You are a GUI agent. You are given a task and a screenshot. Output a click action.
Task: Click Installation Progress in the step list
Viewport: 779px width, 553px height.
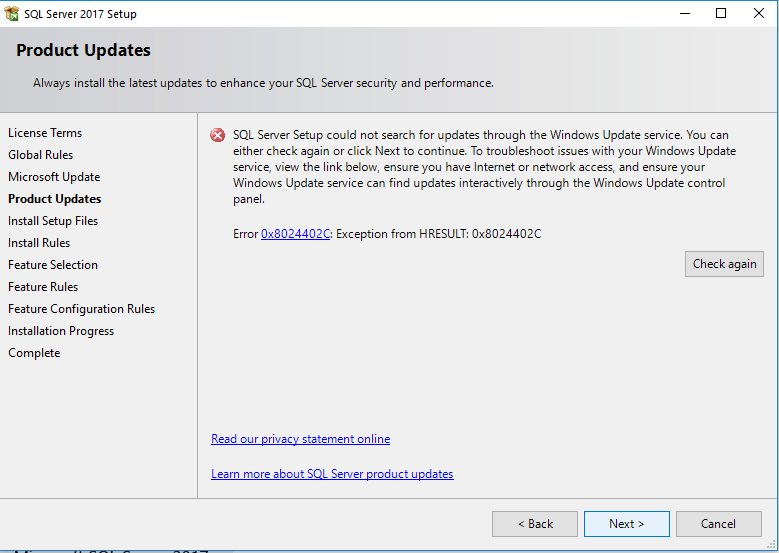coord(61,331)
